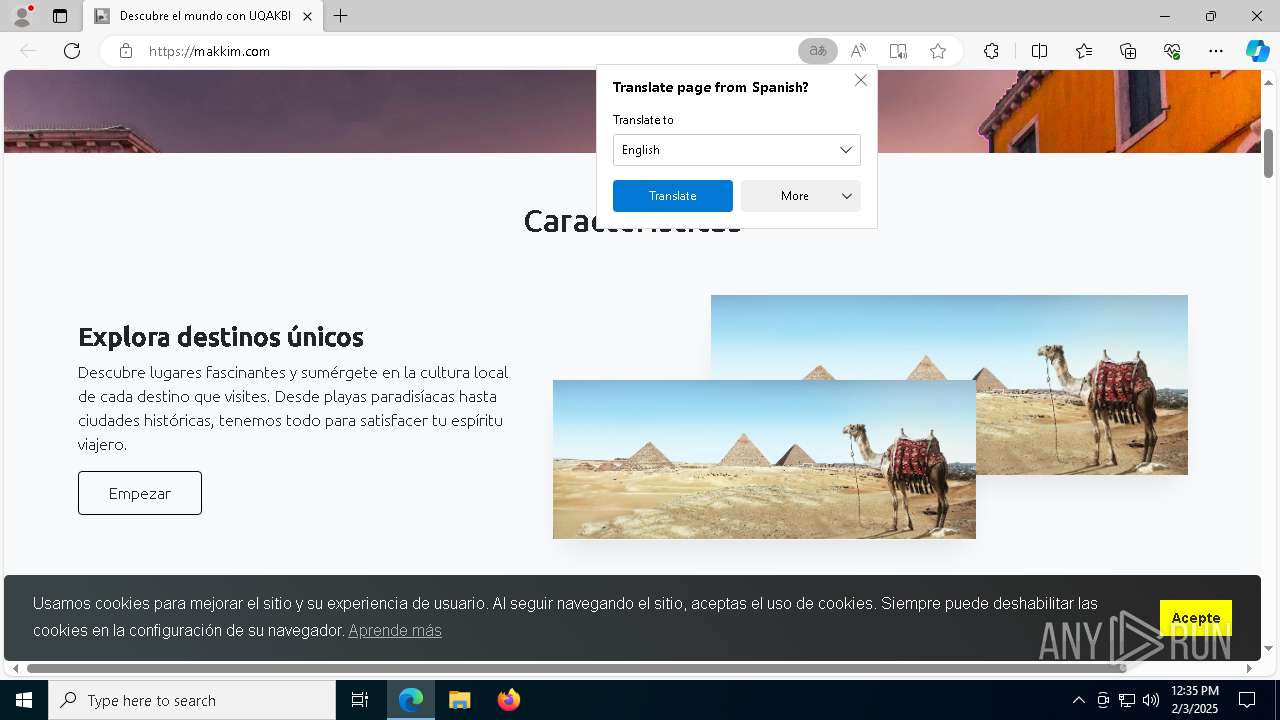
Task: Click the Empezar button
Action: pyautogui.click(x=140, y=493)
